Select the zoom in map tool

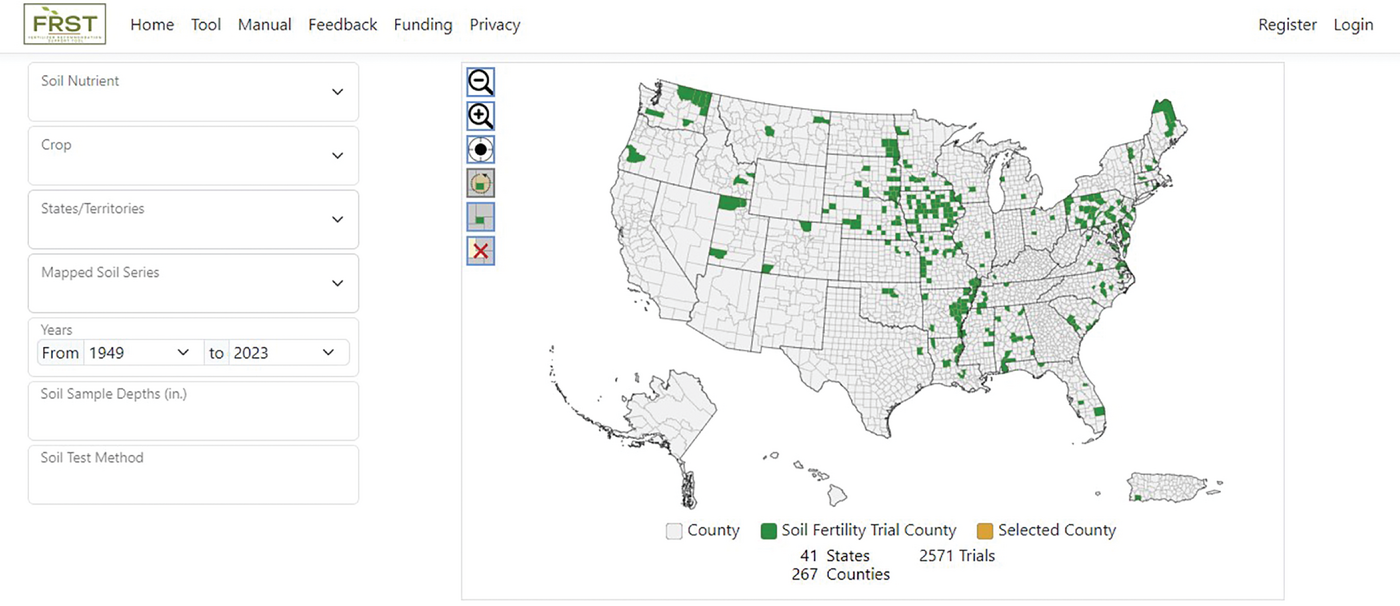click(480, 115)
